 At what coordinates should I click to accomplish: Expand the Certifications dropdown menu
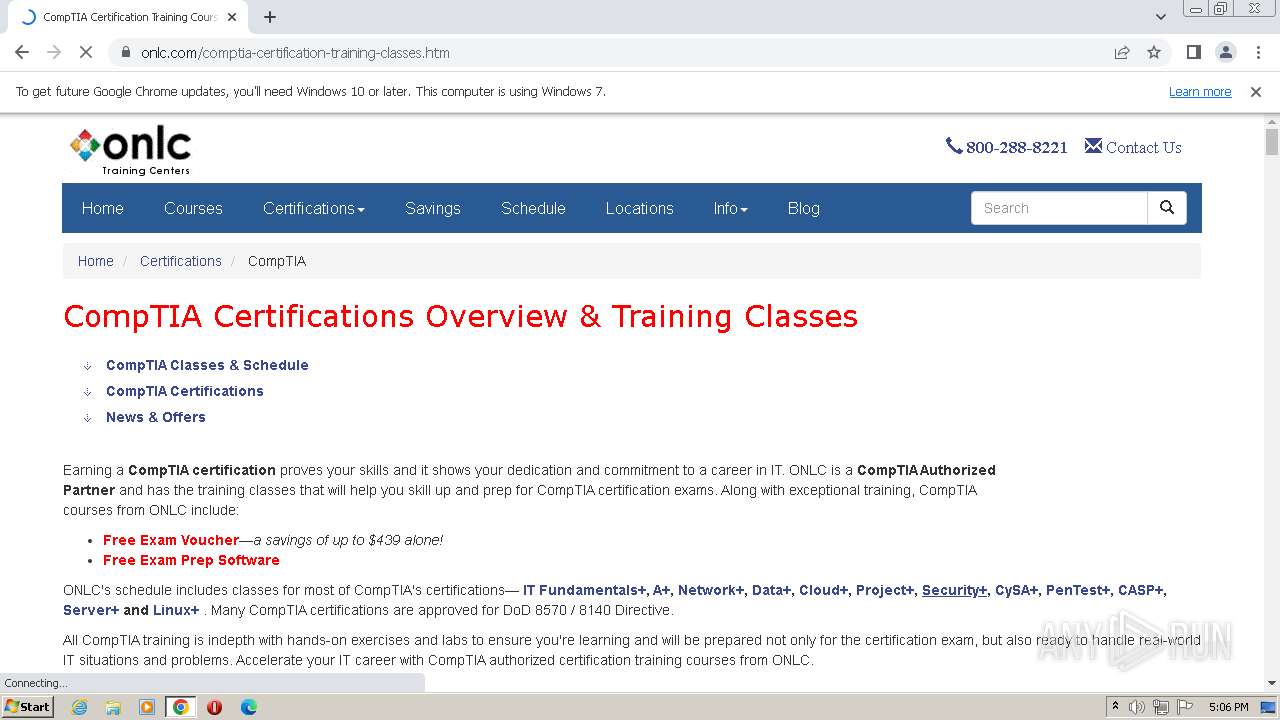pyautogui.click(x=314, y=208)
